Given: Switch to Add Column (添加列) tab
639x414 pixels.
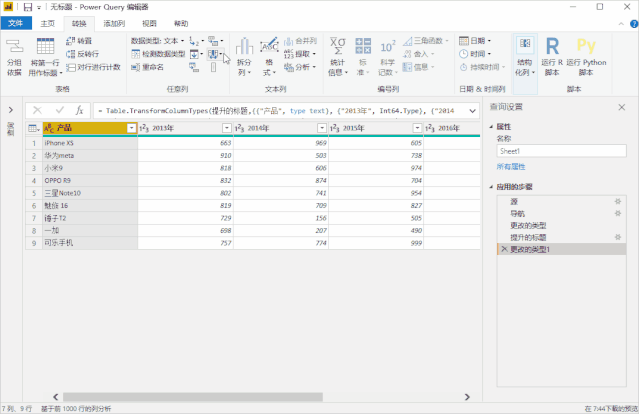Looking at the screenshot, I should coord(114,22).
